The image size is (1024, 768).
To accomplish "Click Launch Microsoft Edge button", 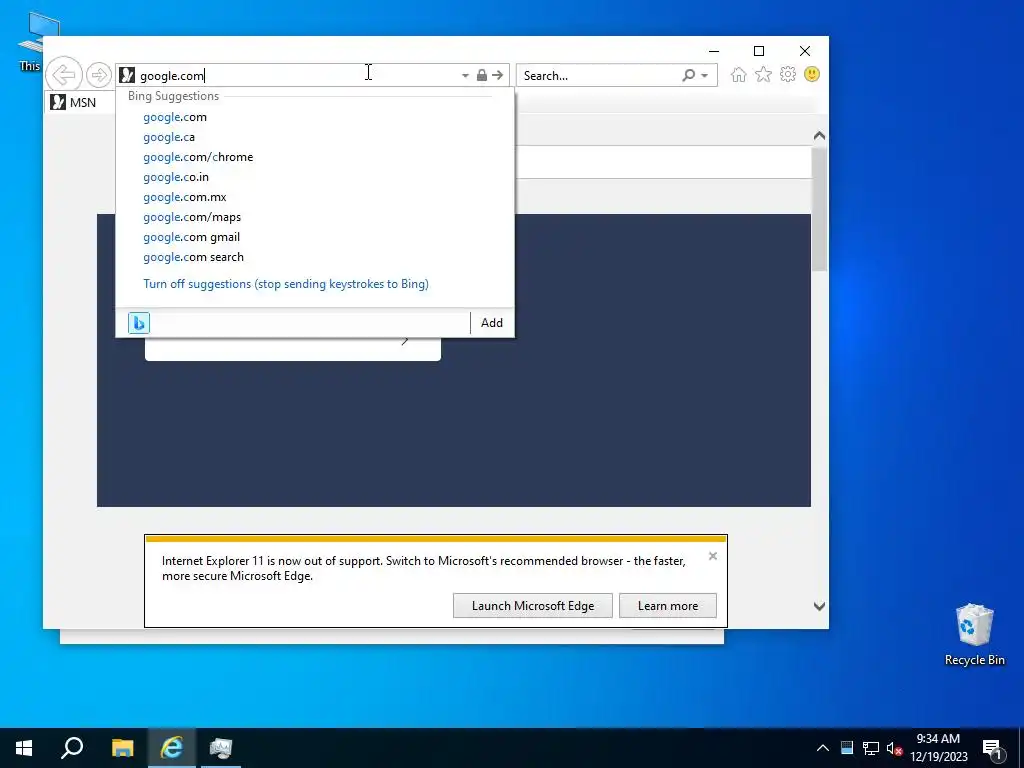I will pyautogui.click(x=533, y=605).
